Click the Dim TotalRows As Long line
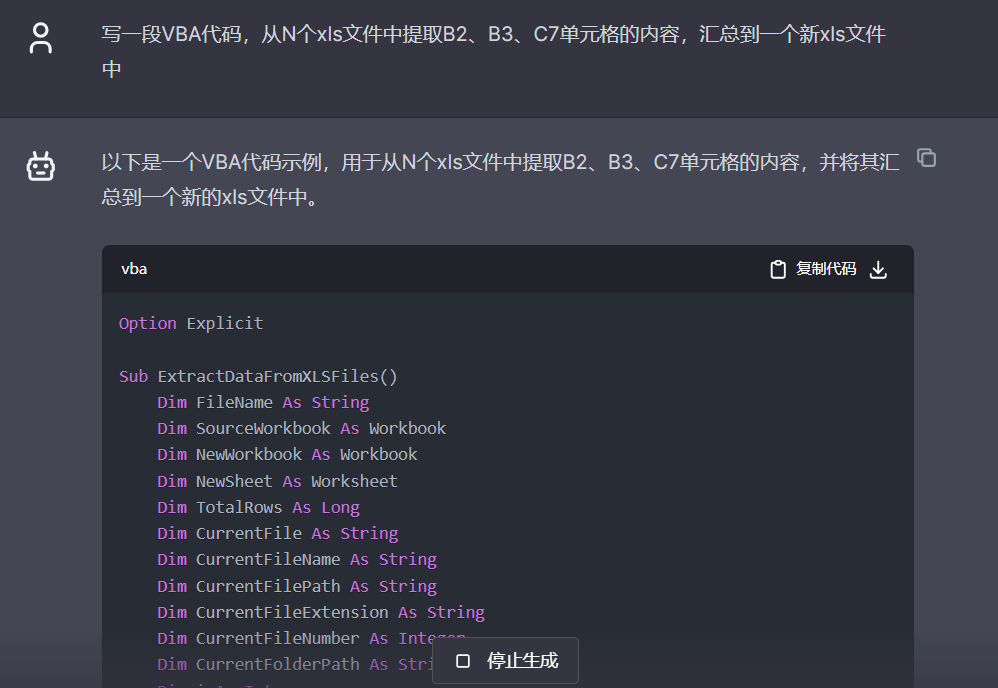 point(258,507)
